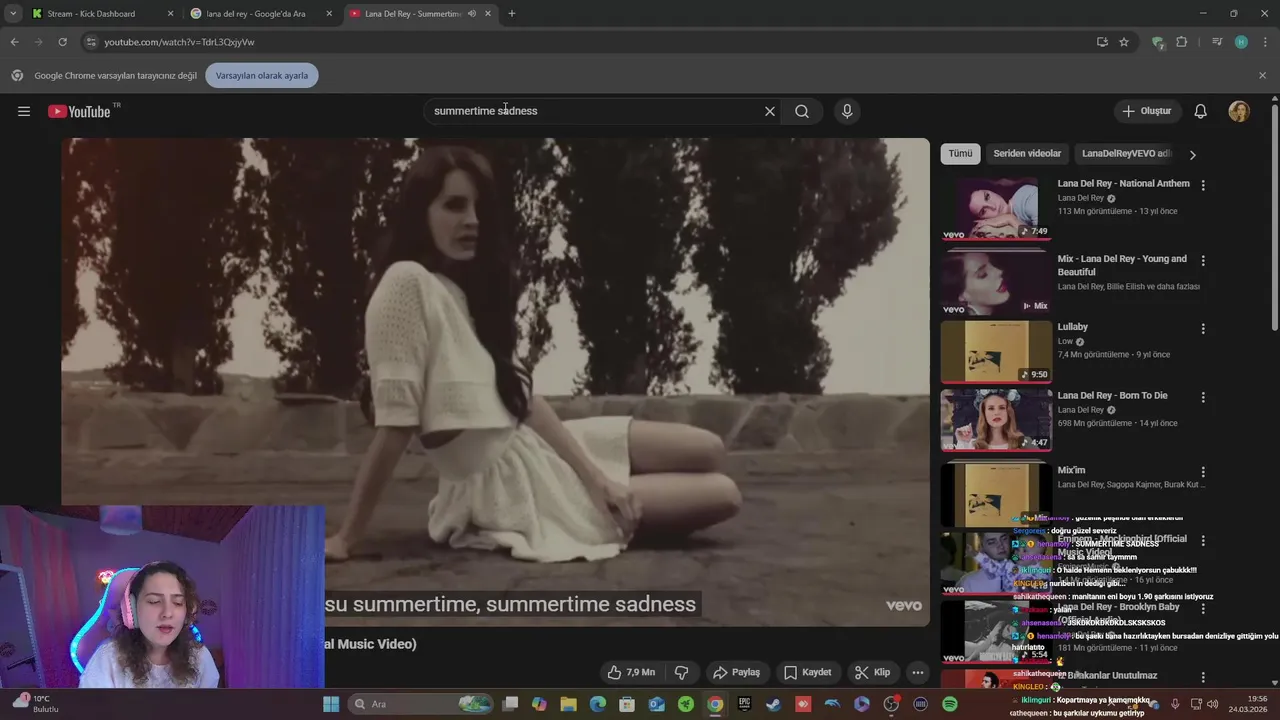This screenshot has height=720, width=1280.
Task: Click the video player area
Action: (x=495, y=382)
